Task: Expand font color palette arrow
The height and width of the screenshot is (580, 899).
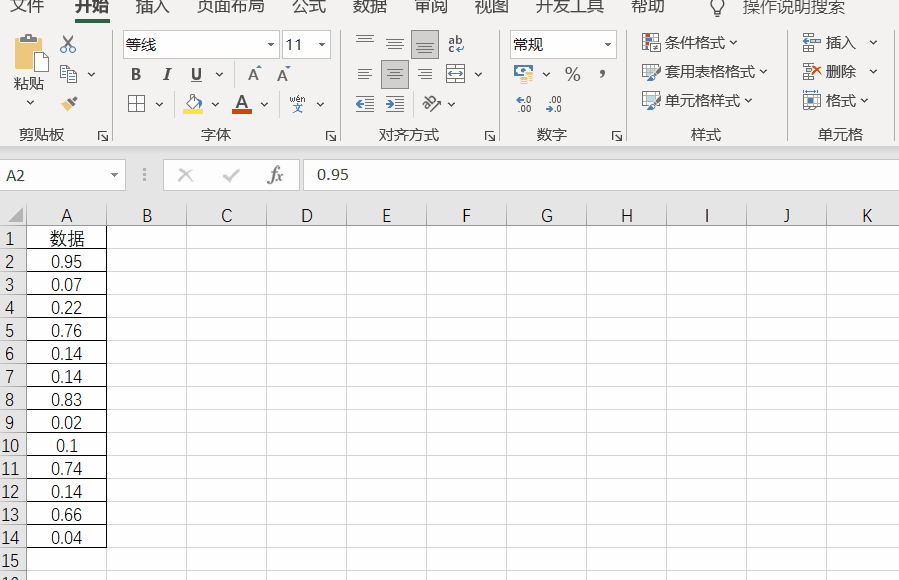Action: 264,104
